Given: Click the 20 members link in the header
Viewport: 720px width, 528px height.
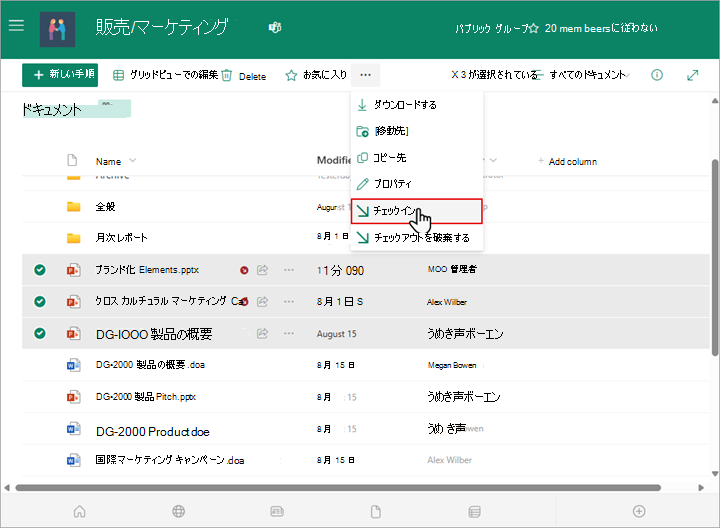Looking at the screenshot, I should click(601, 28).
